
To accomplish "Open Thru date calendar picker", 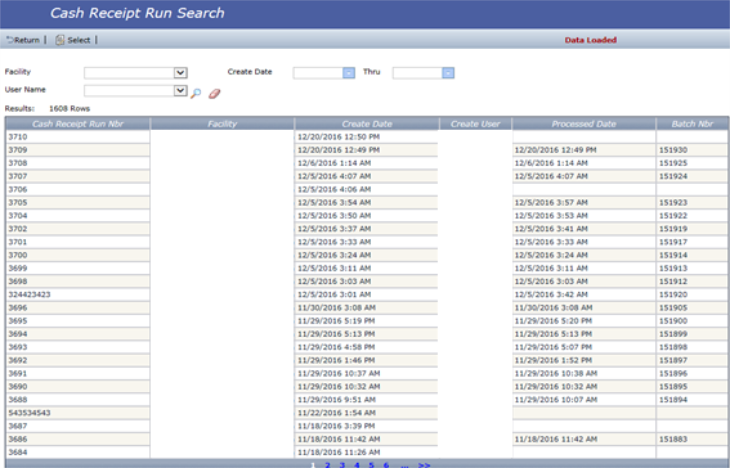I will [x=448, y=73].
